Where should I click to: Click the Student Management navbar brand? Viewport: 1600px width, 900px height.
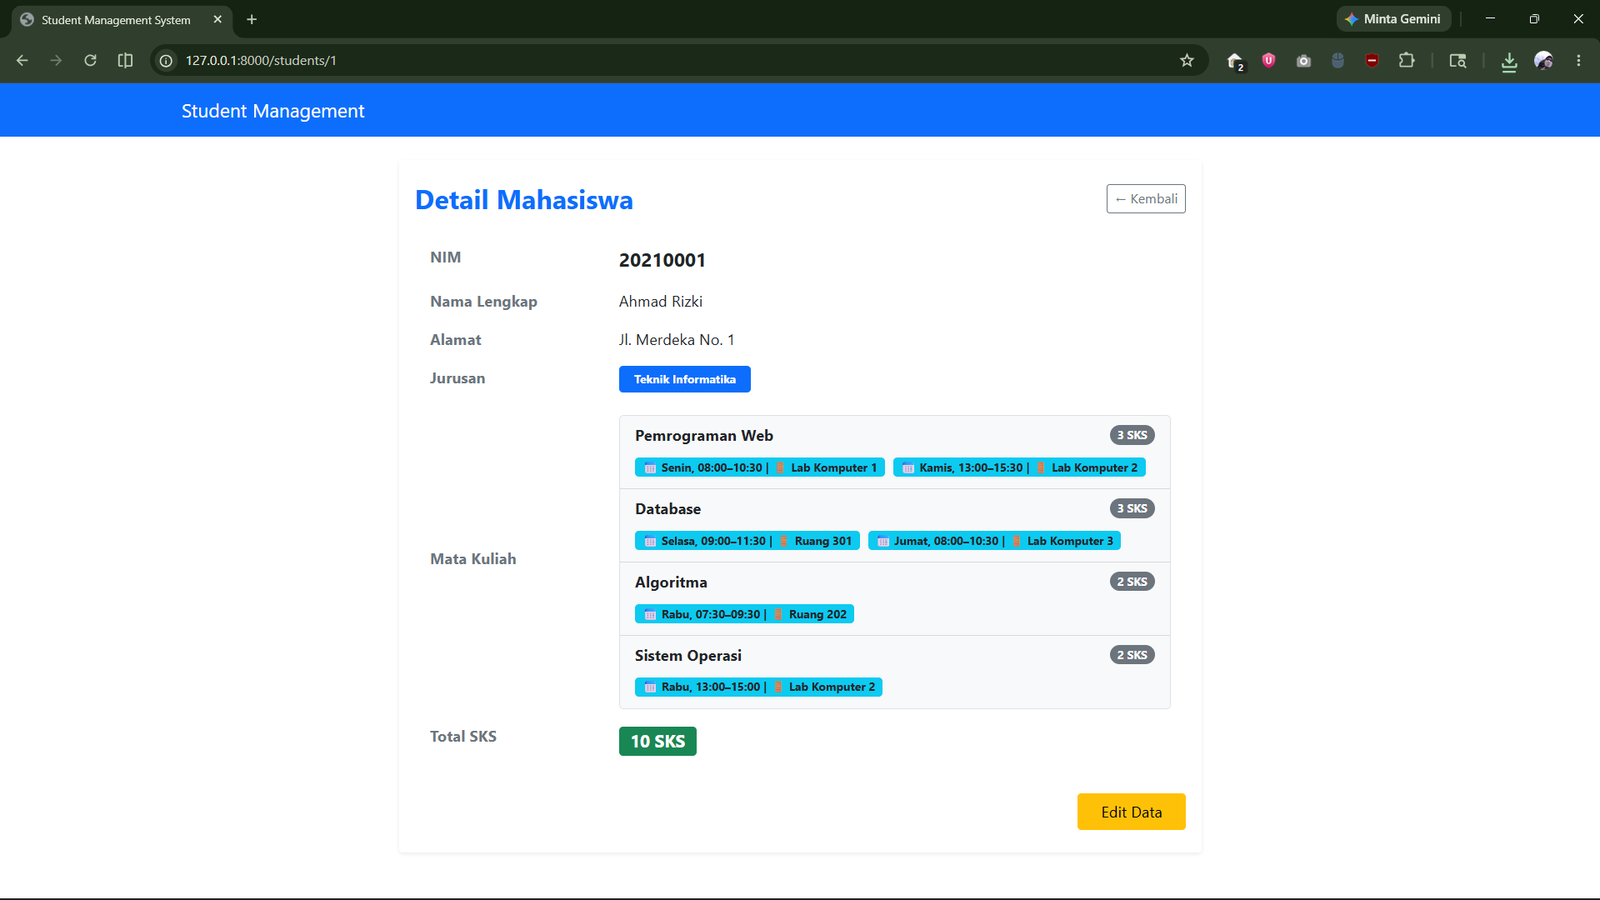[273, 111]
